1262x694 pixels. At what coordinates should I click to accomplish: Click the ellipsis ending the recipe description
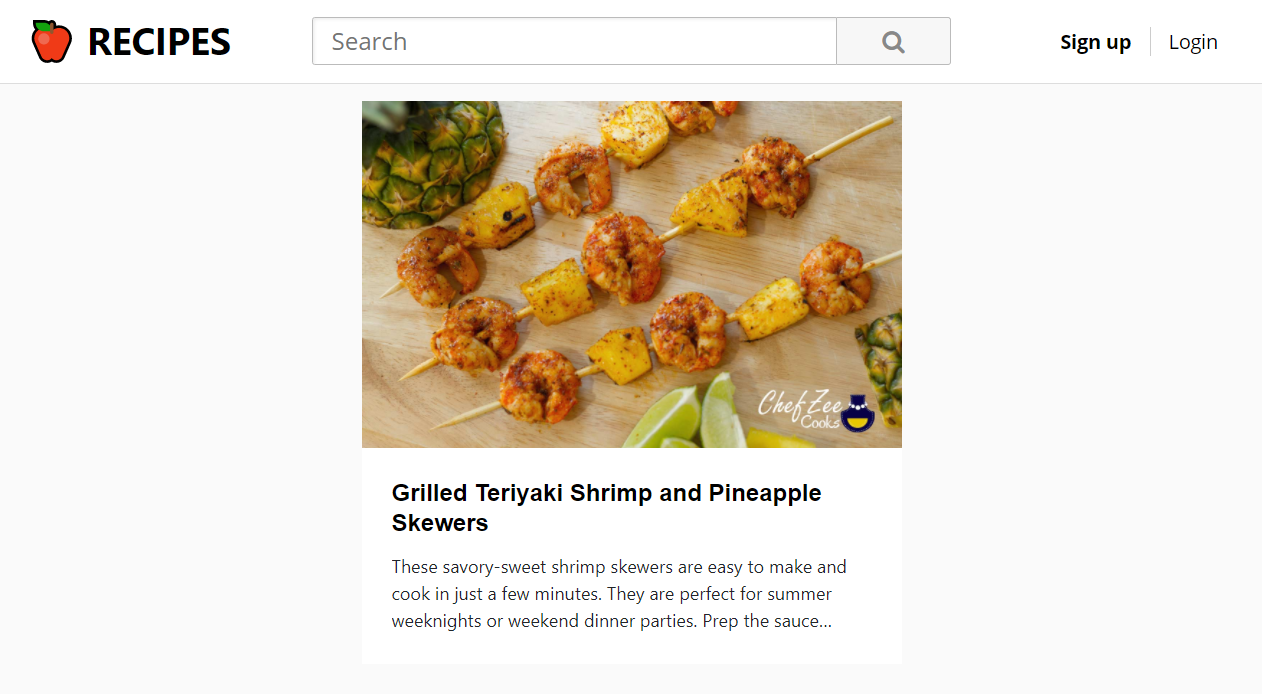tap(825, 622)
